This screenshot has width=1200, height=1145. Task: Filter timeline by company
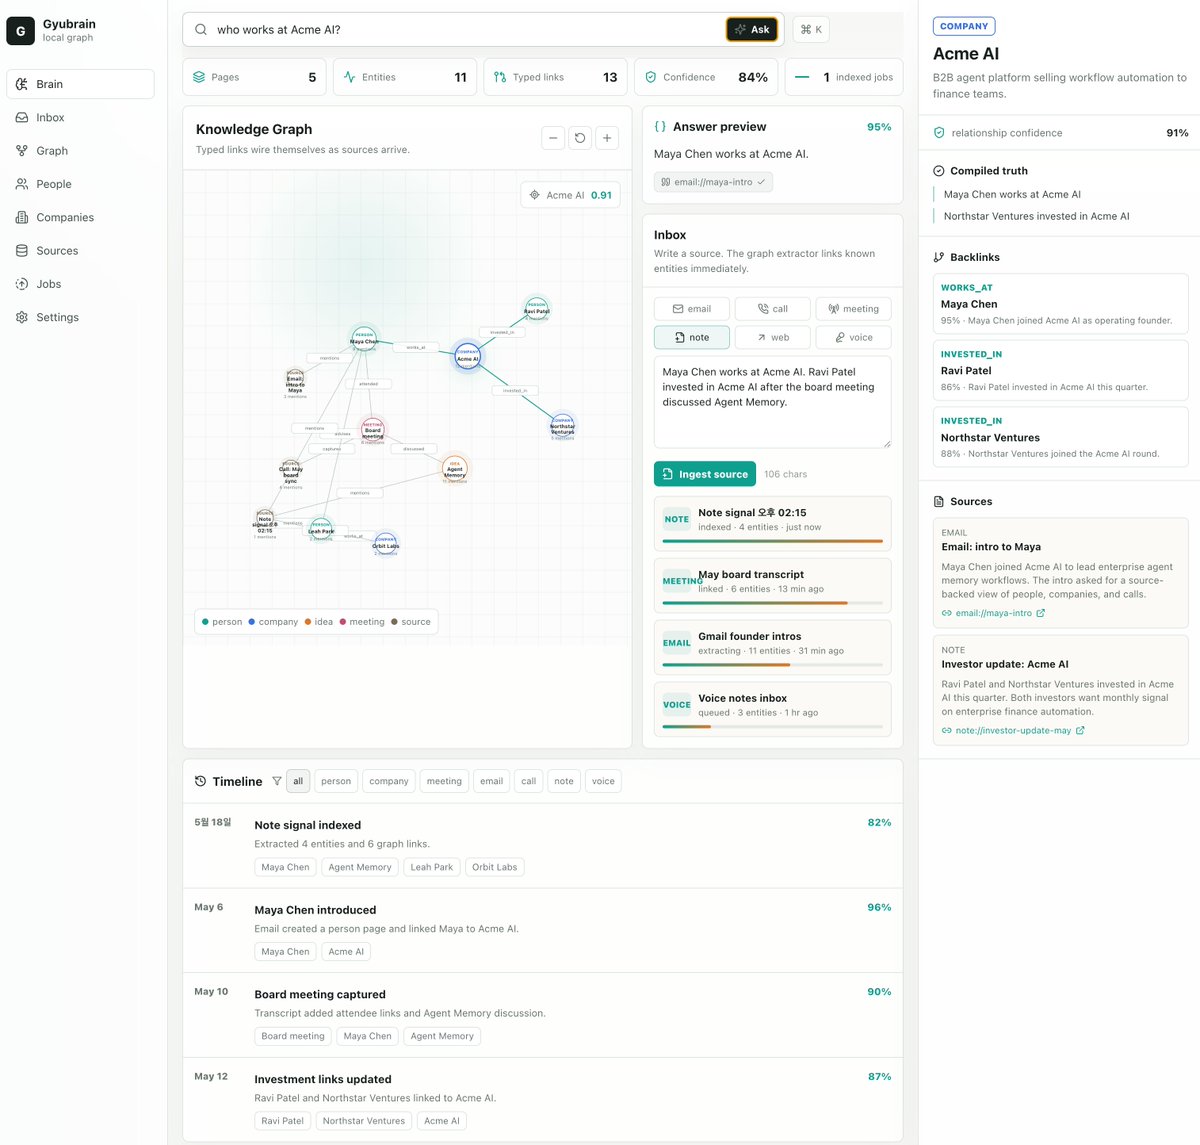click(x=389, y=781)
